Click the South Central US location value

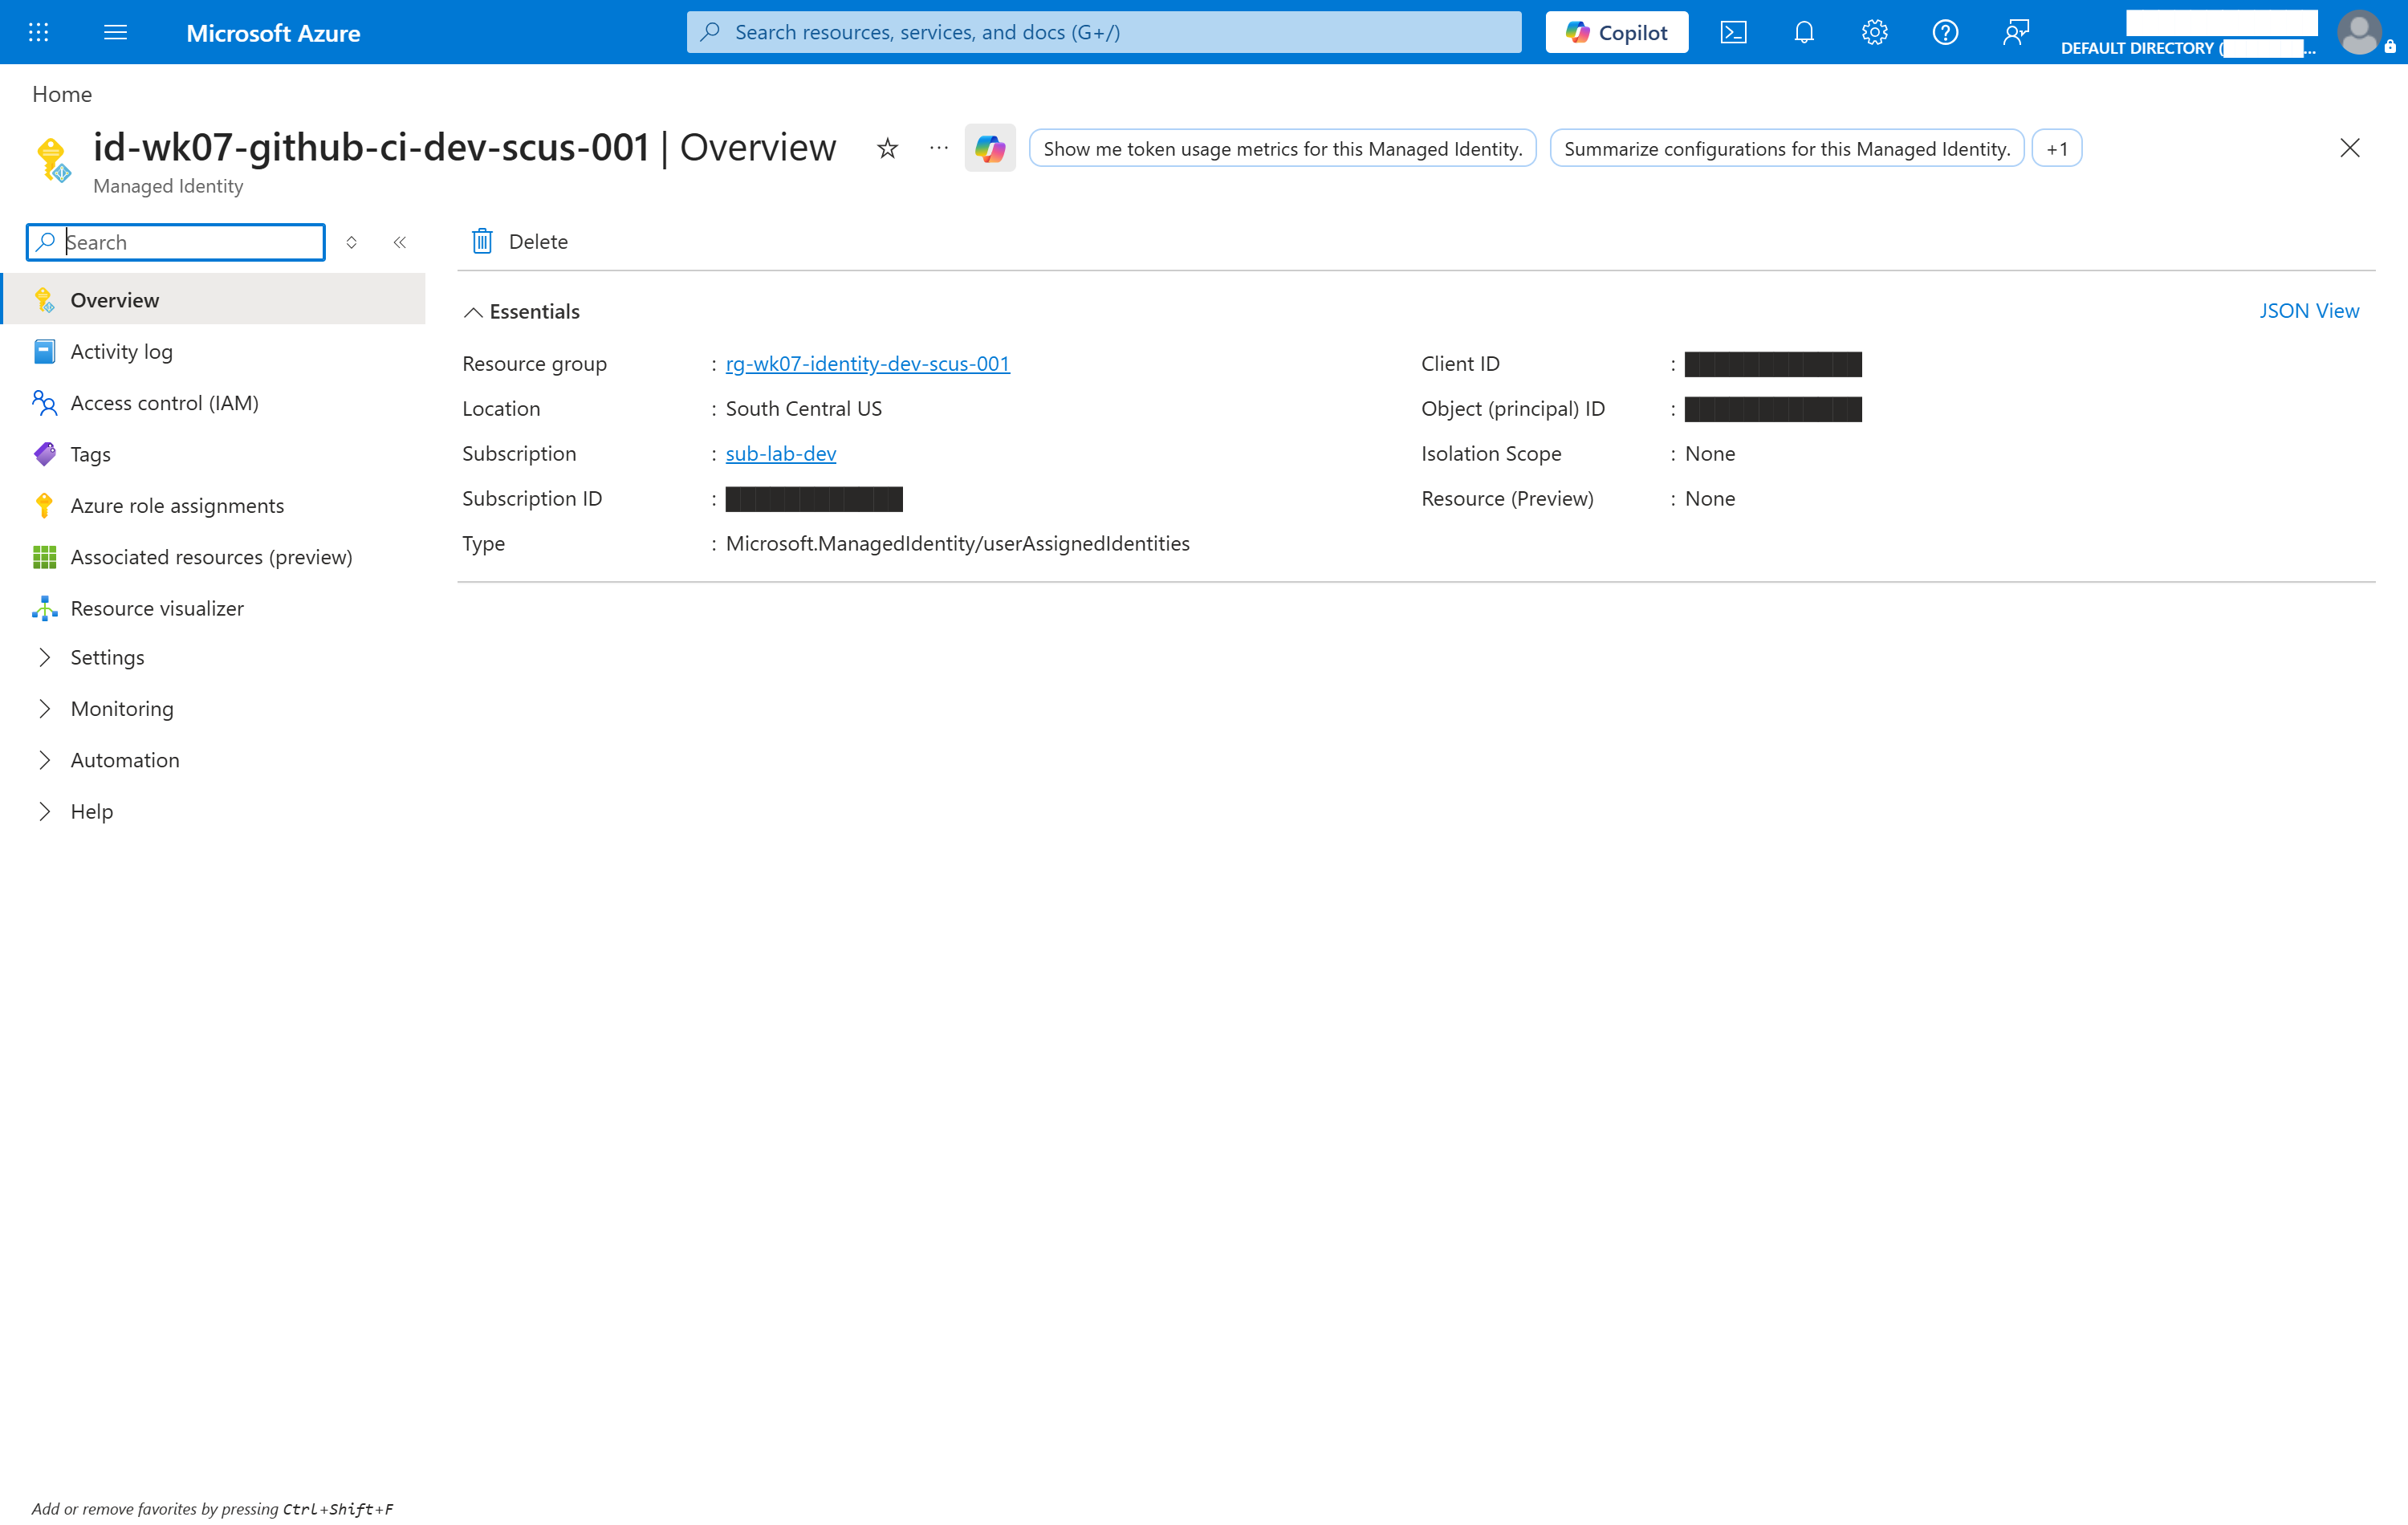coord(803,409)
